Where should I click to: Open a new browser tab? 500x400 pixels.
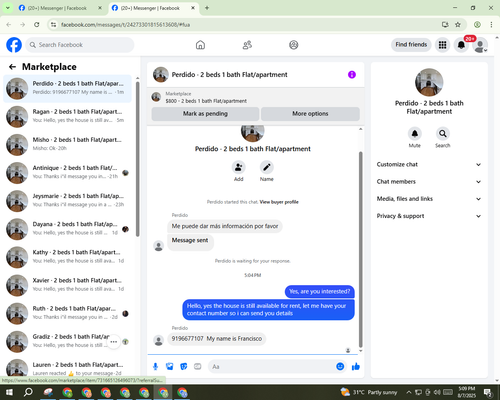[x=207, y=8]
